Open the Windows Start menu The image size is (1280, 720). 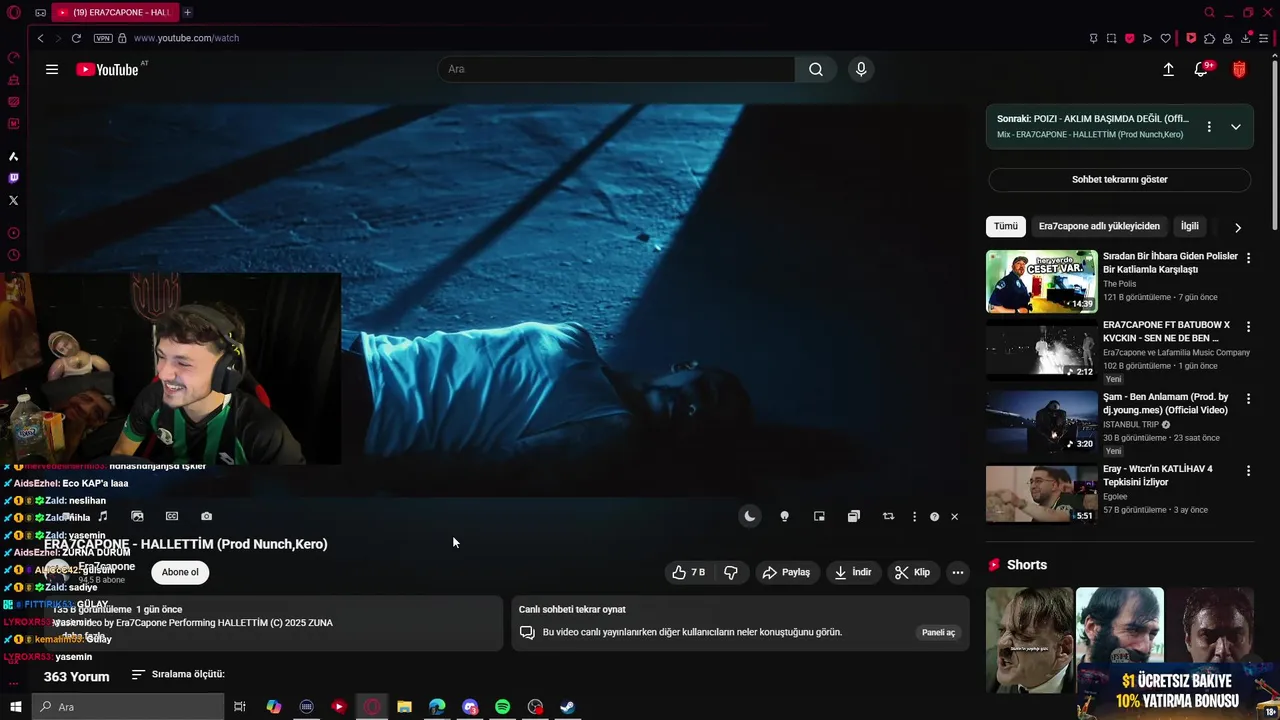coord(15,707)
